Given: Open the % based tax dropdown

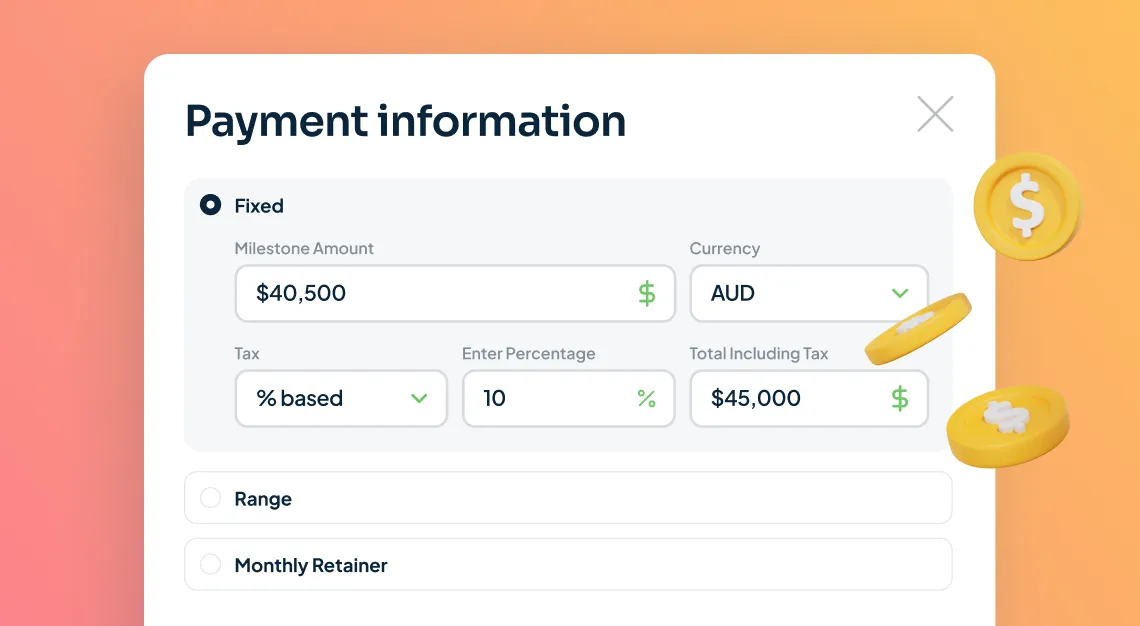Looking at the screenshot, I should click(341, 398).
